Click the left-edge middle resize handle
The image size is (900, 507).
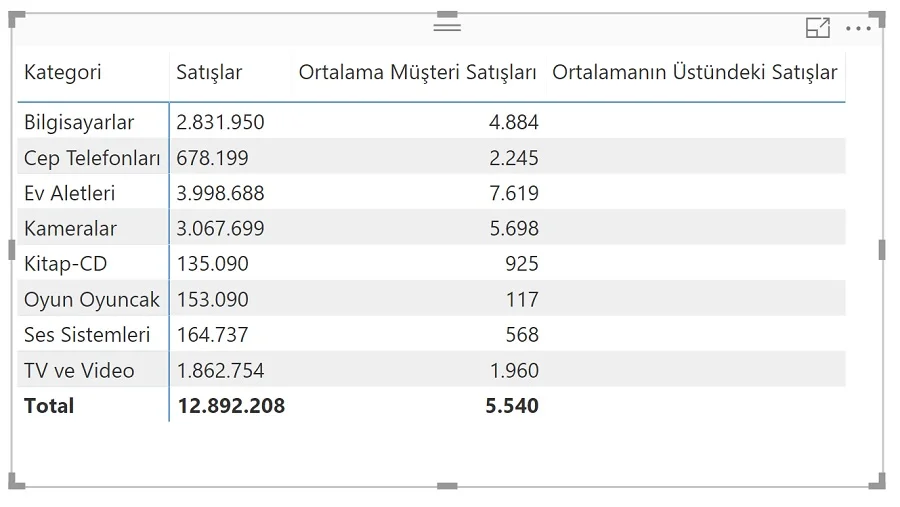11,250
